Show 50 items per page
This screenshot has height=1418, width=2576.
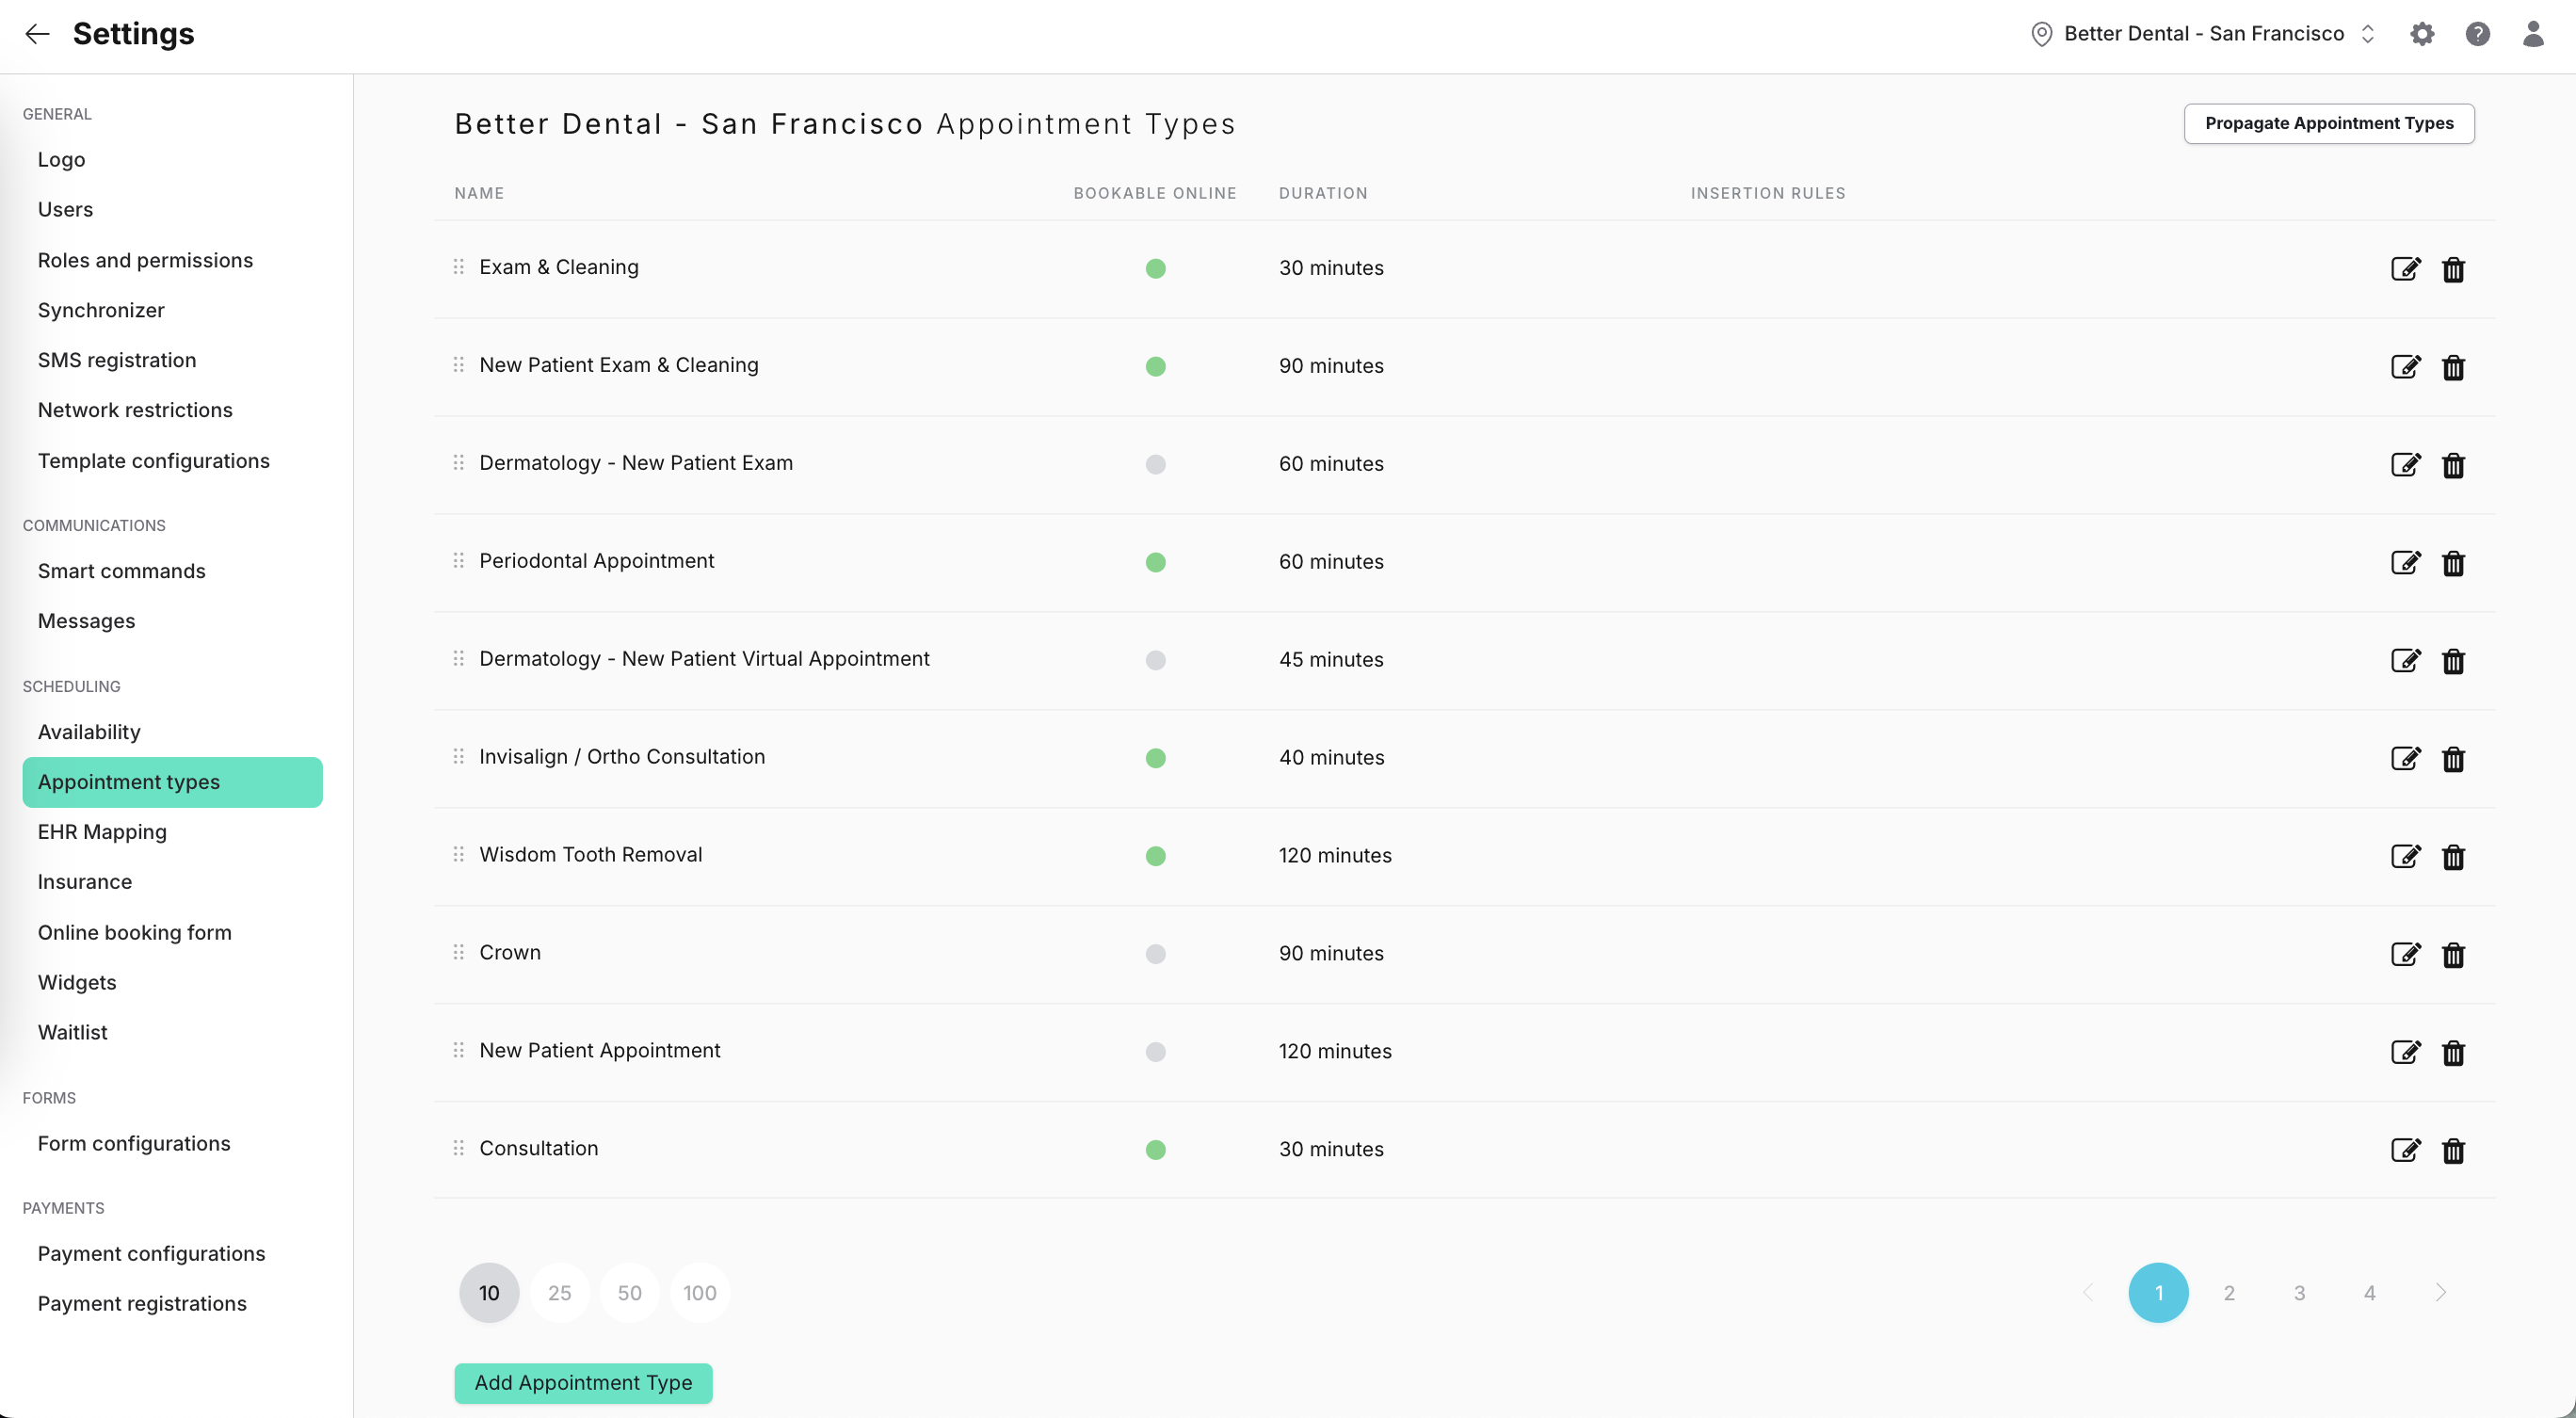click(x=629, y=1293)
